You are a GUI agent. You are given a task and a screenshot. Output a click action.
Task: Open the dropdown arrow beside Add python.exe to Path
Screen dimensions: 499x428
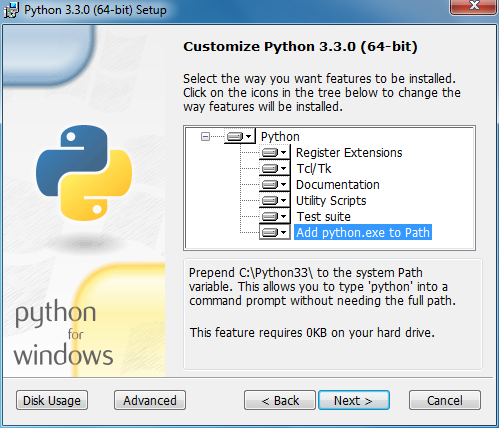(x=283, y=233)
